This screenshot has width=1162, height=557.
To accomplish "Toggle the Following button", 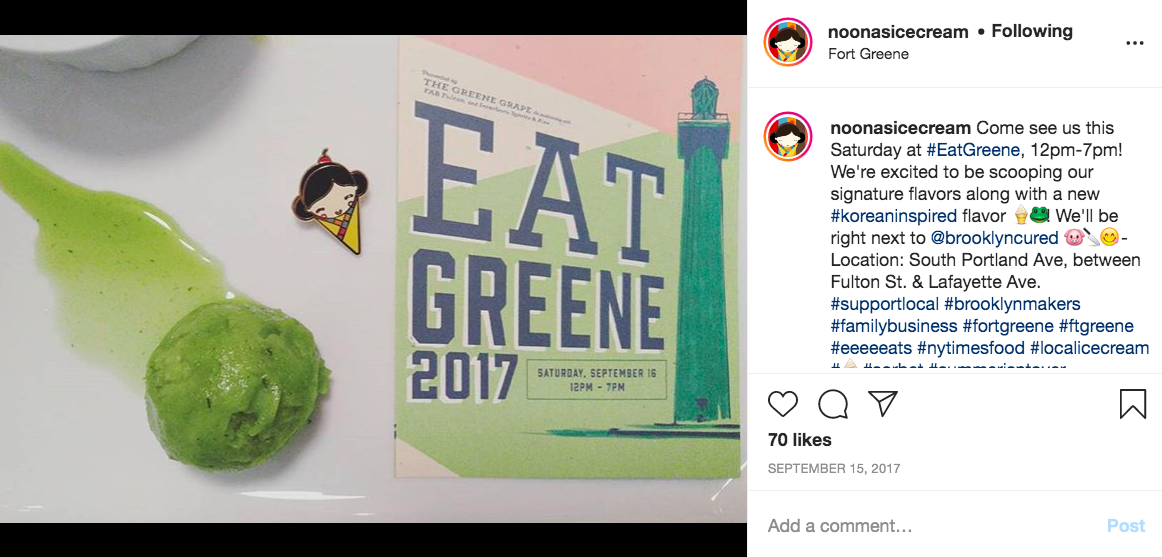I will [1032, 31].
